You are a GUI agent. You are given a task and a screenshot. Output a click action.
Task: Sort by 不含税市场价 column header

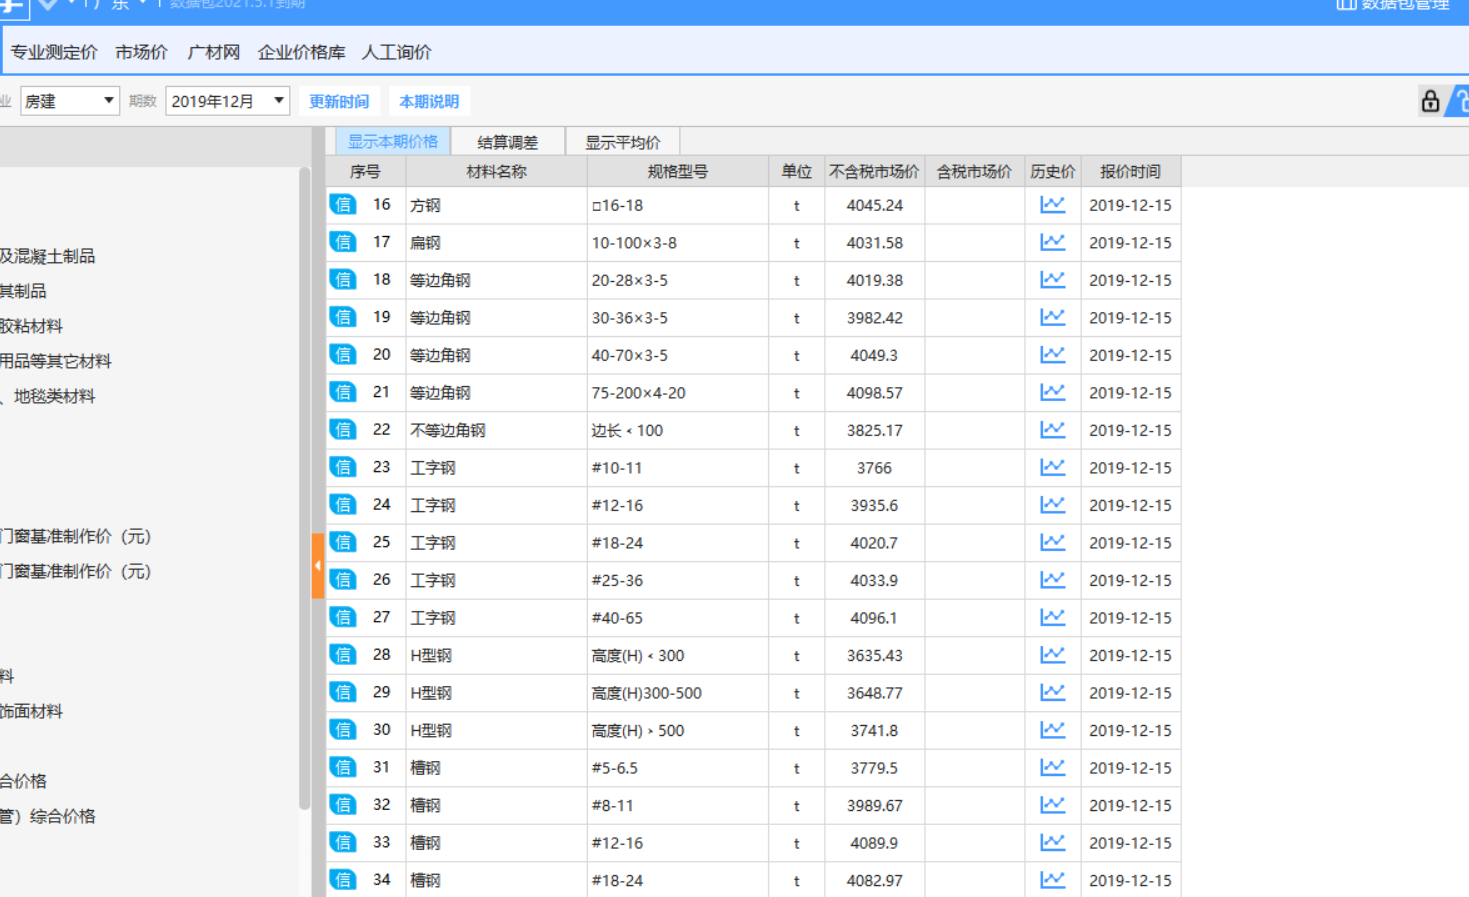(874, 171)
